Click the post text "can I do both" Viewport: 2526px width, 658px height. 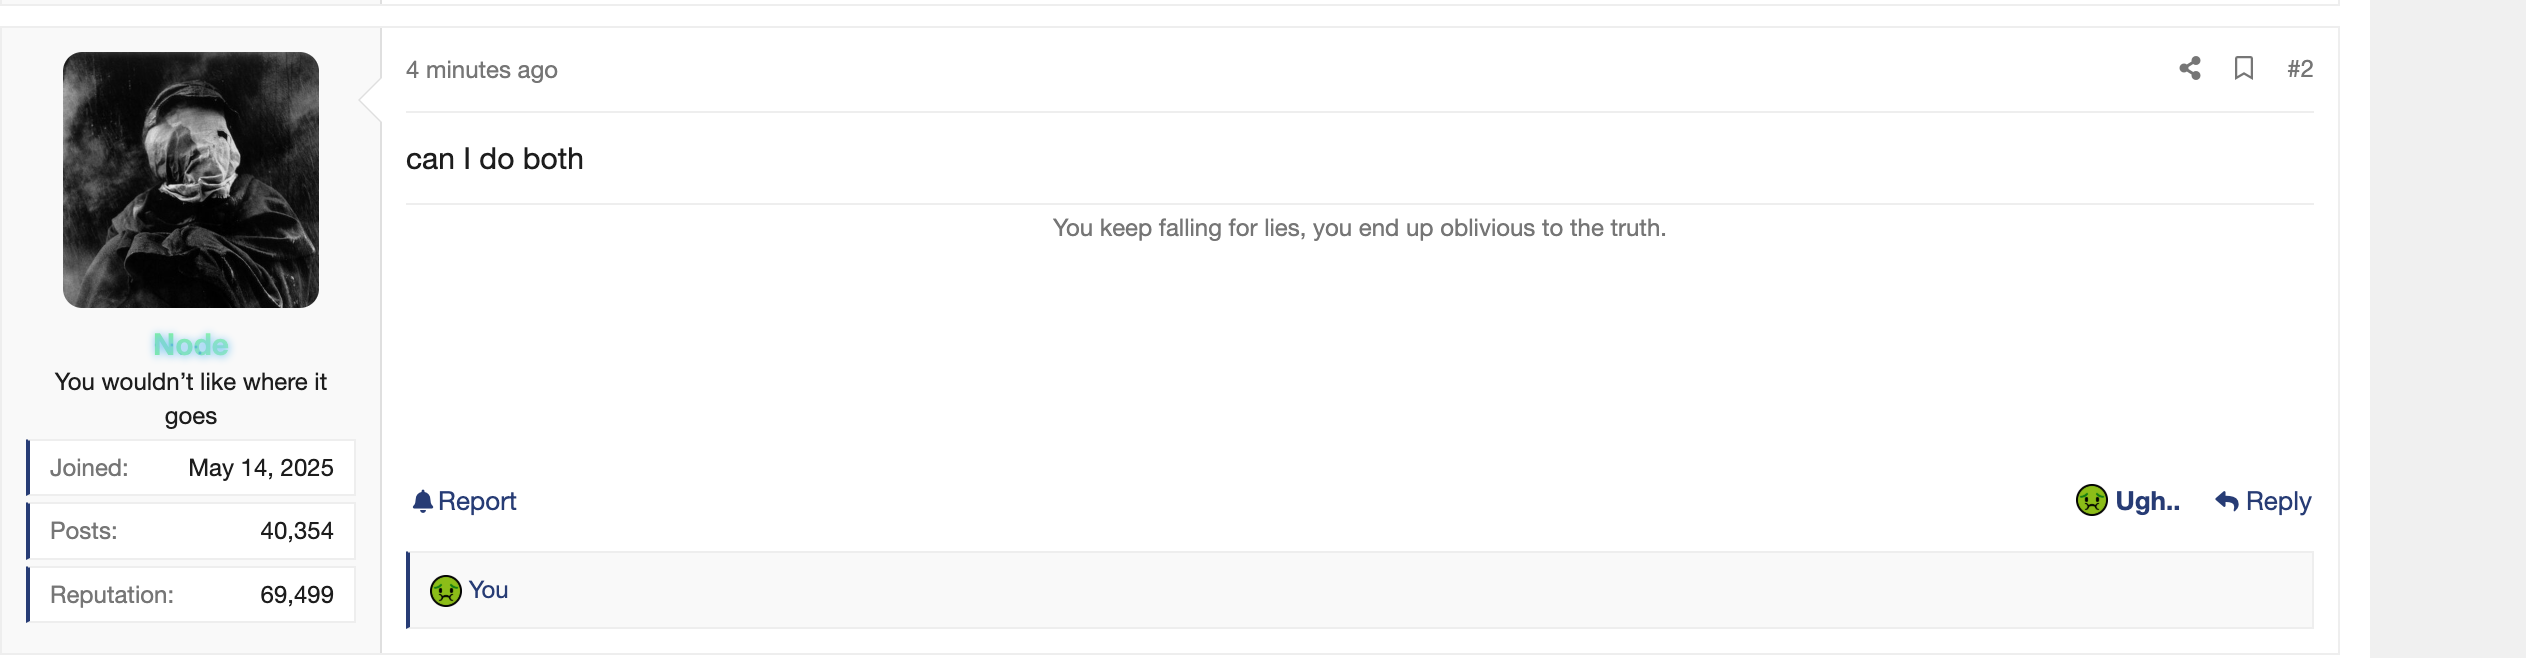494,159
